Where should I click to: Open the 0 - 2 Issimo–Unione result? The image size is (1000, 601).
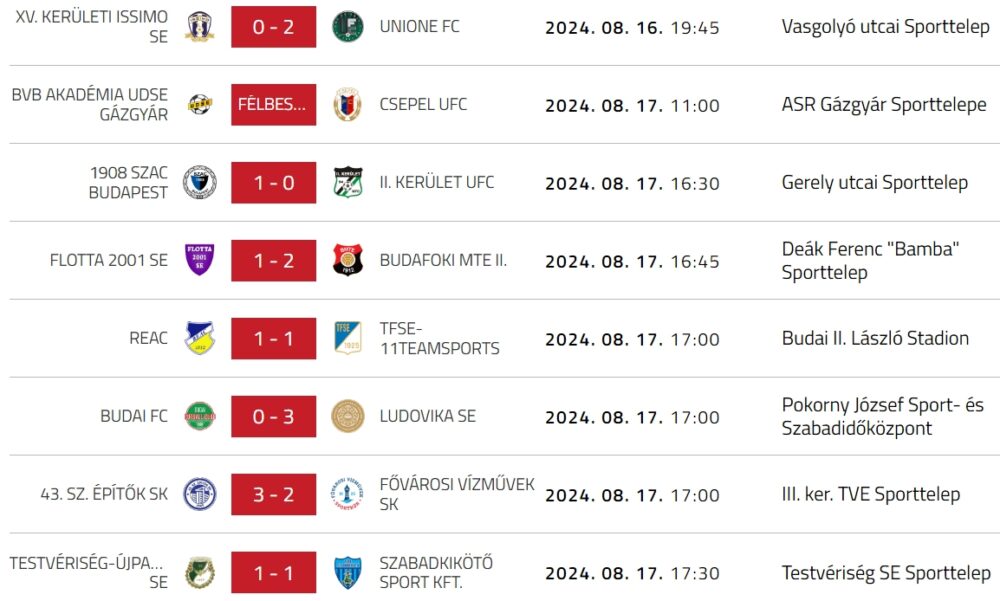point(273,27)
